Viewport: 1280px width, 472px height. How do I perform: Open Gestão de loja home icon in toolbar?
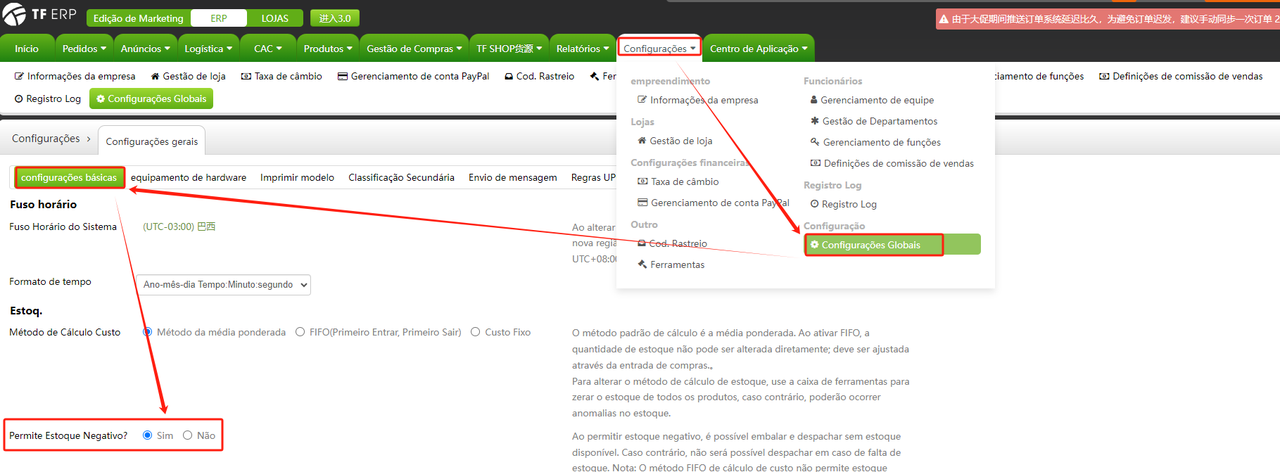point(155,76)
